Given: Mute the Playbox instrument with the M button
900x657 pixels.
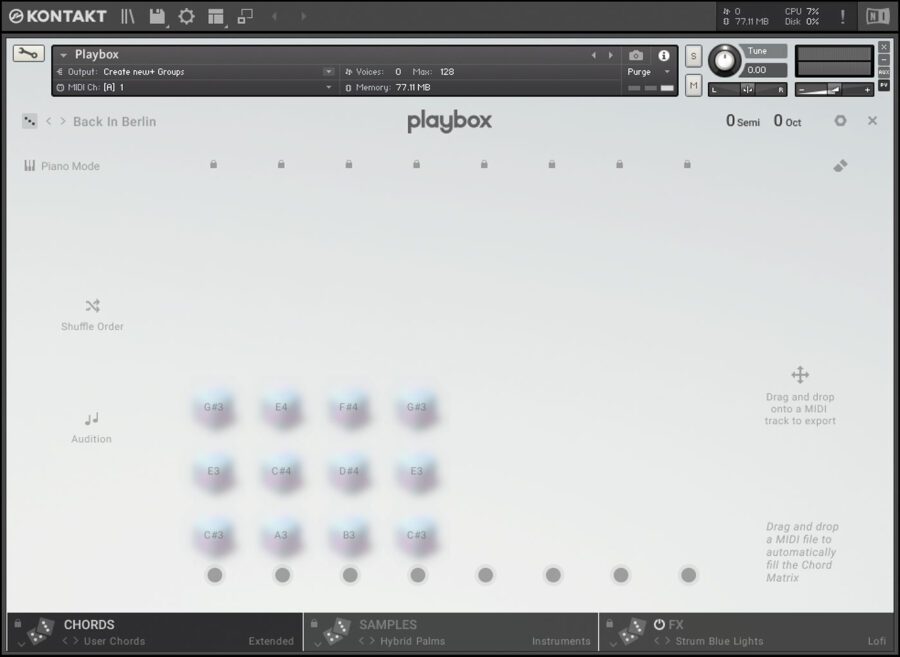Looking at the screenshot, I should coord(692,86).
